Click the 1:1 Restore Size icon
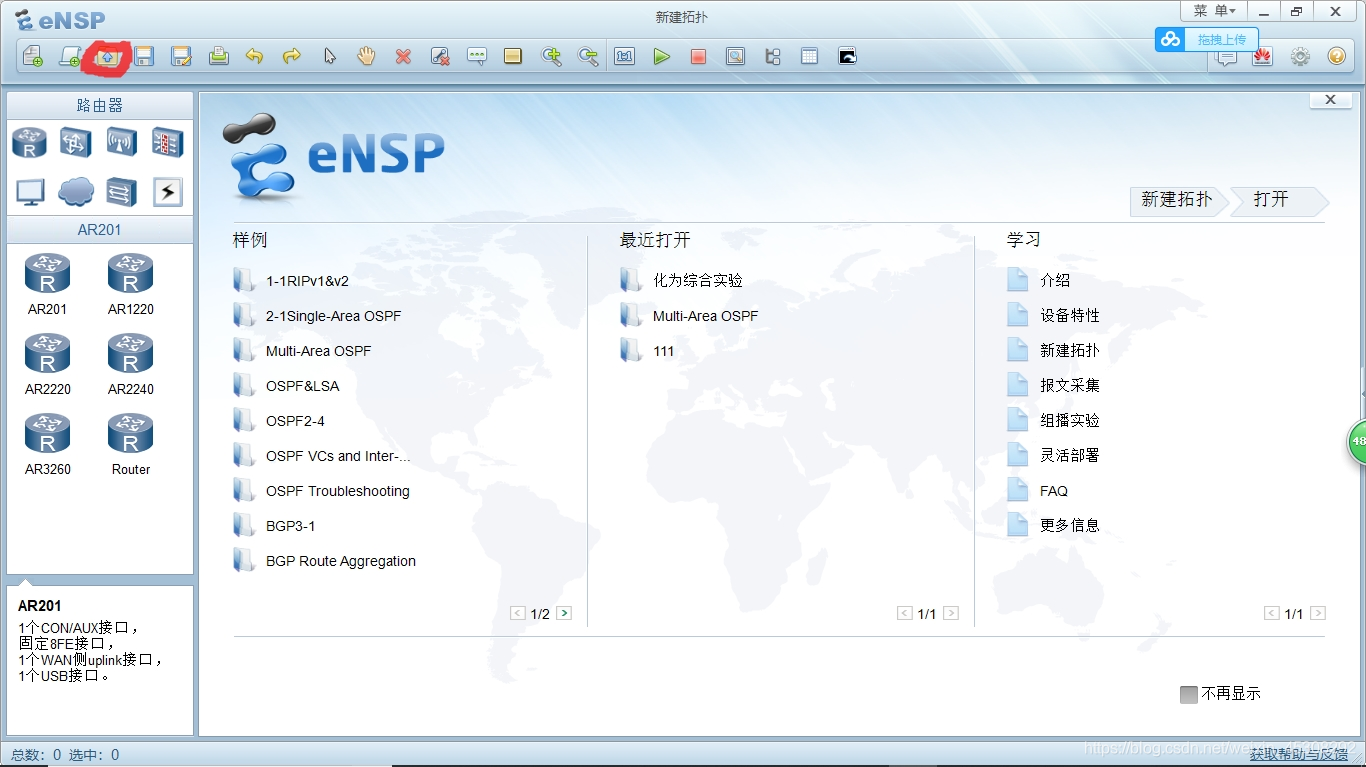The width and height of the screenshot is (1366, 767). (x=625, y=57)
